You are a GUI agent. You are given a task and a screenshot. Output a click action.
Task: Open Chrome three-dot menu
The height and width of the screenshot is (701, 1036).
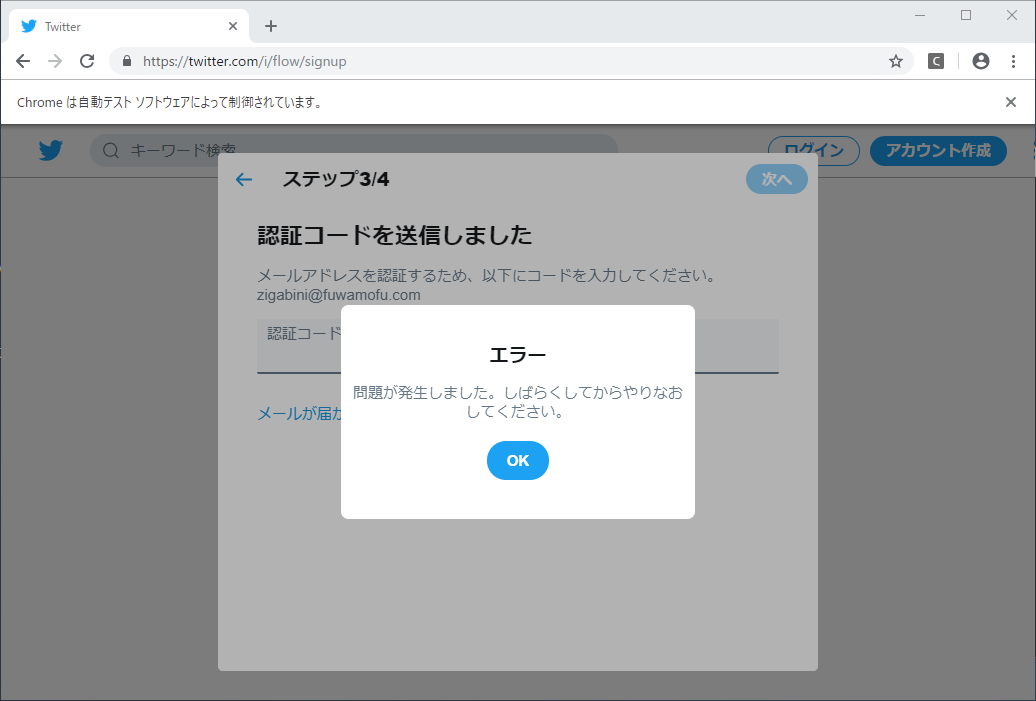[1013, 61]
